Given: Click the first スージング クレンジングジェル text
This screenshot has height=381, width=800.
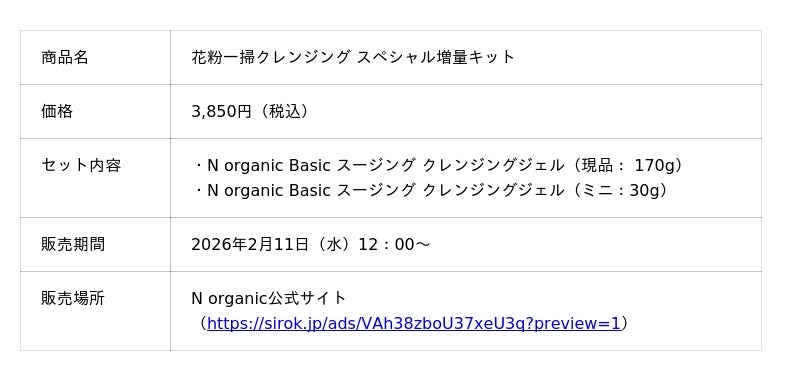Looking at the screenshot, I should click(x=451, y=165).
